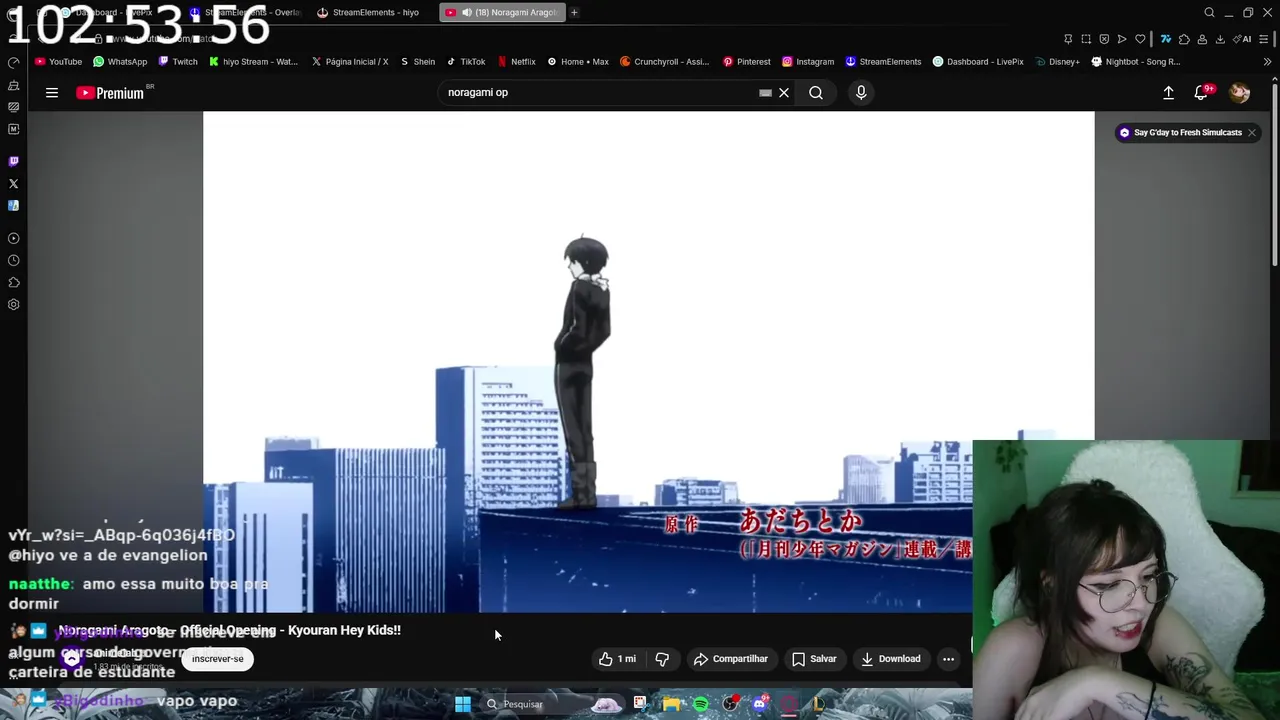
Task: Click the Noragami video player frame
Action: (x=648, y=362)
